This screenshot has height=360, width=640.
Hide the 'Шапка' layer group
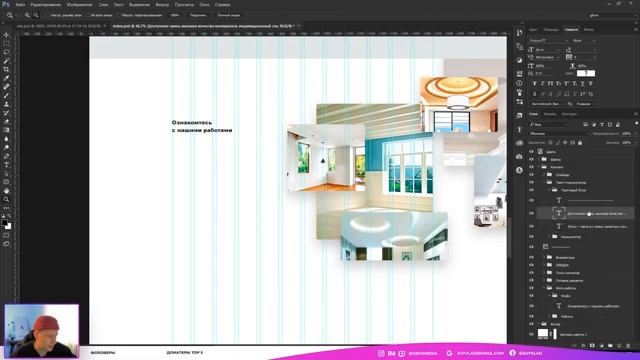click(x=531, y=160)
